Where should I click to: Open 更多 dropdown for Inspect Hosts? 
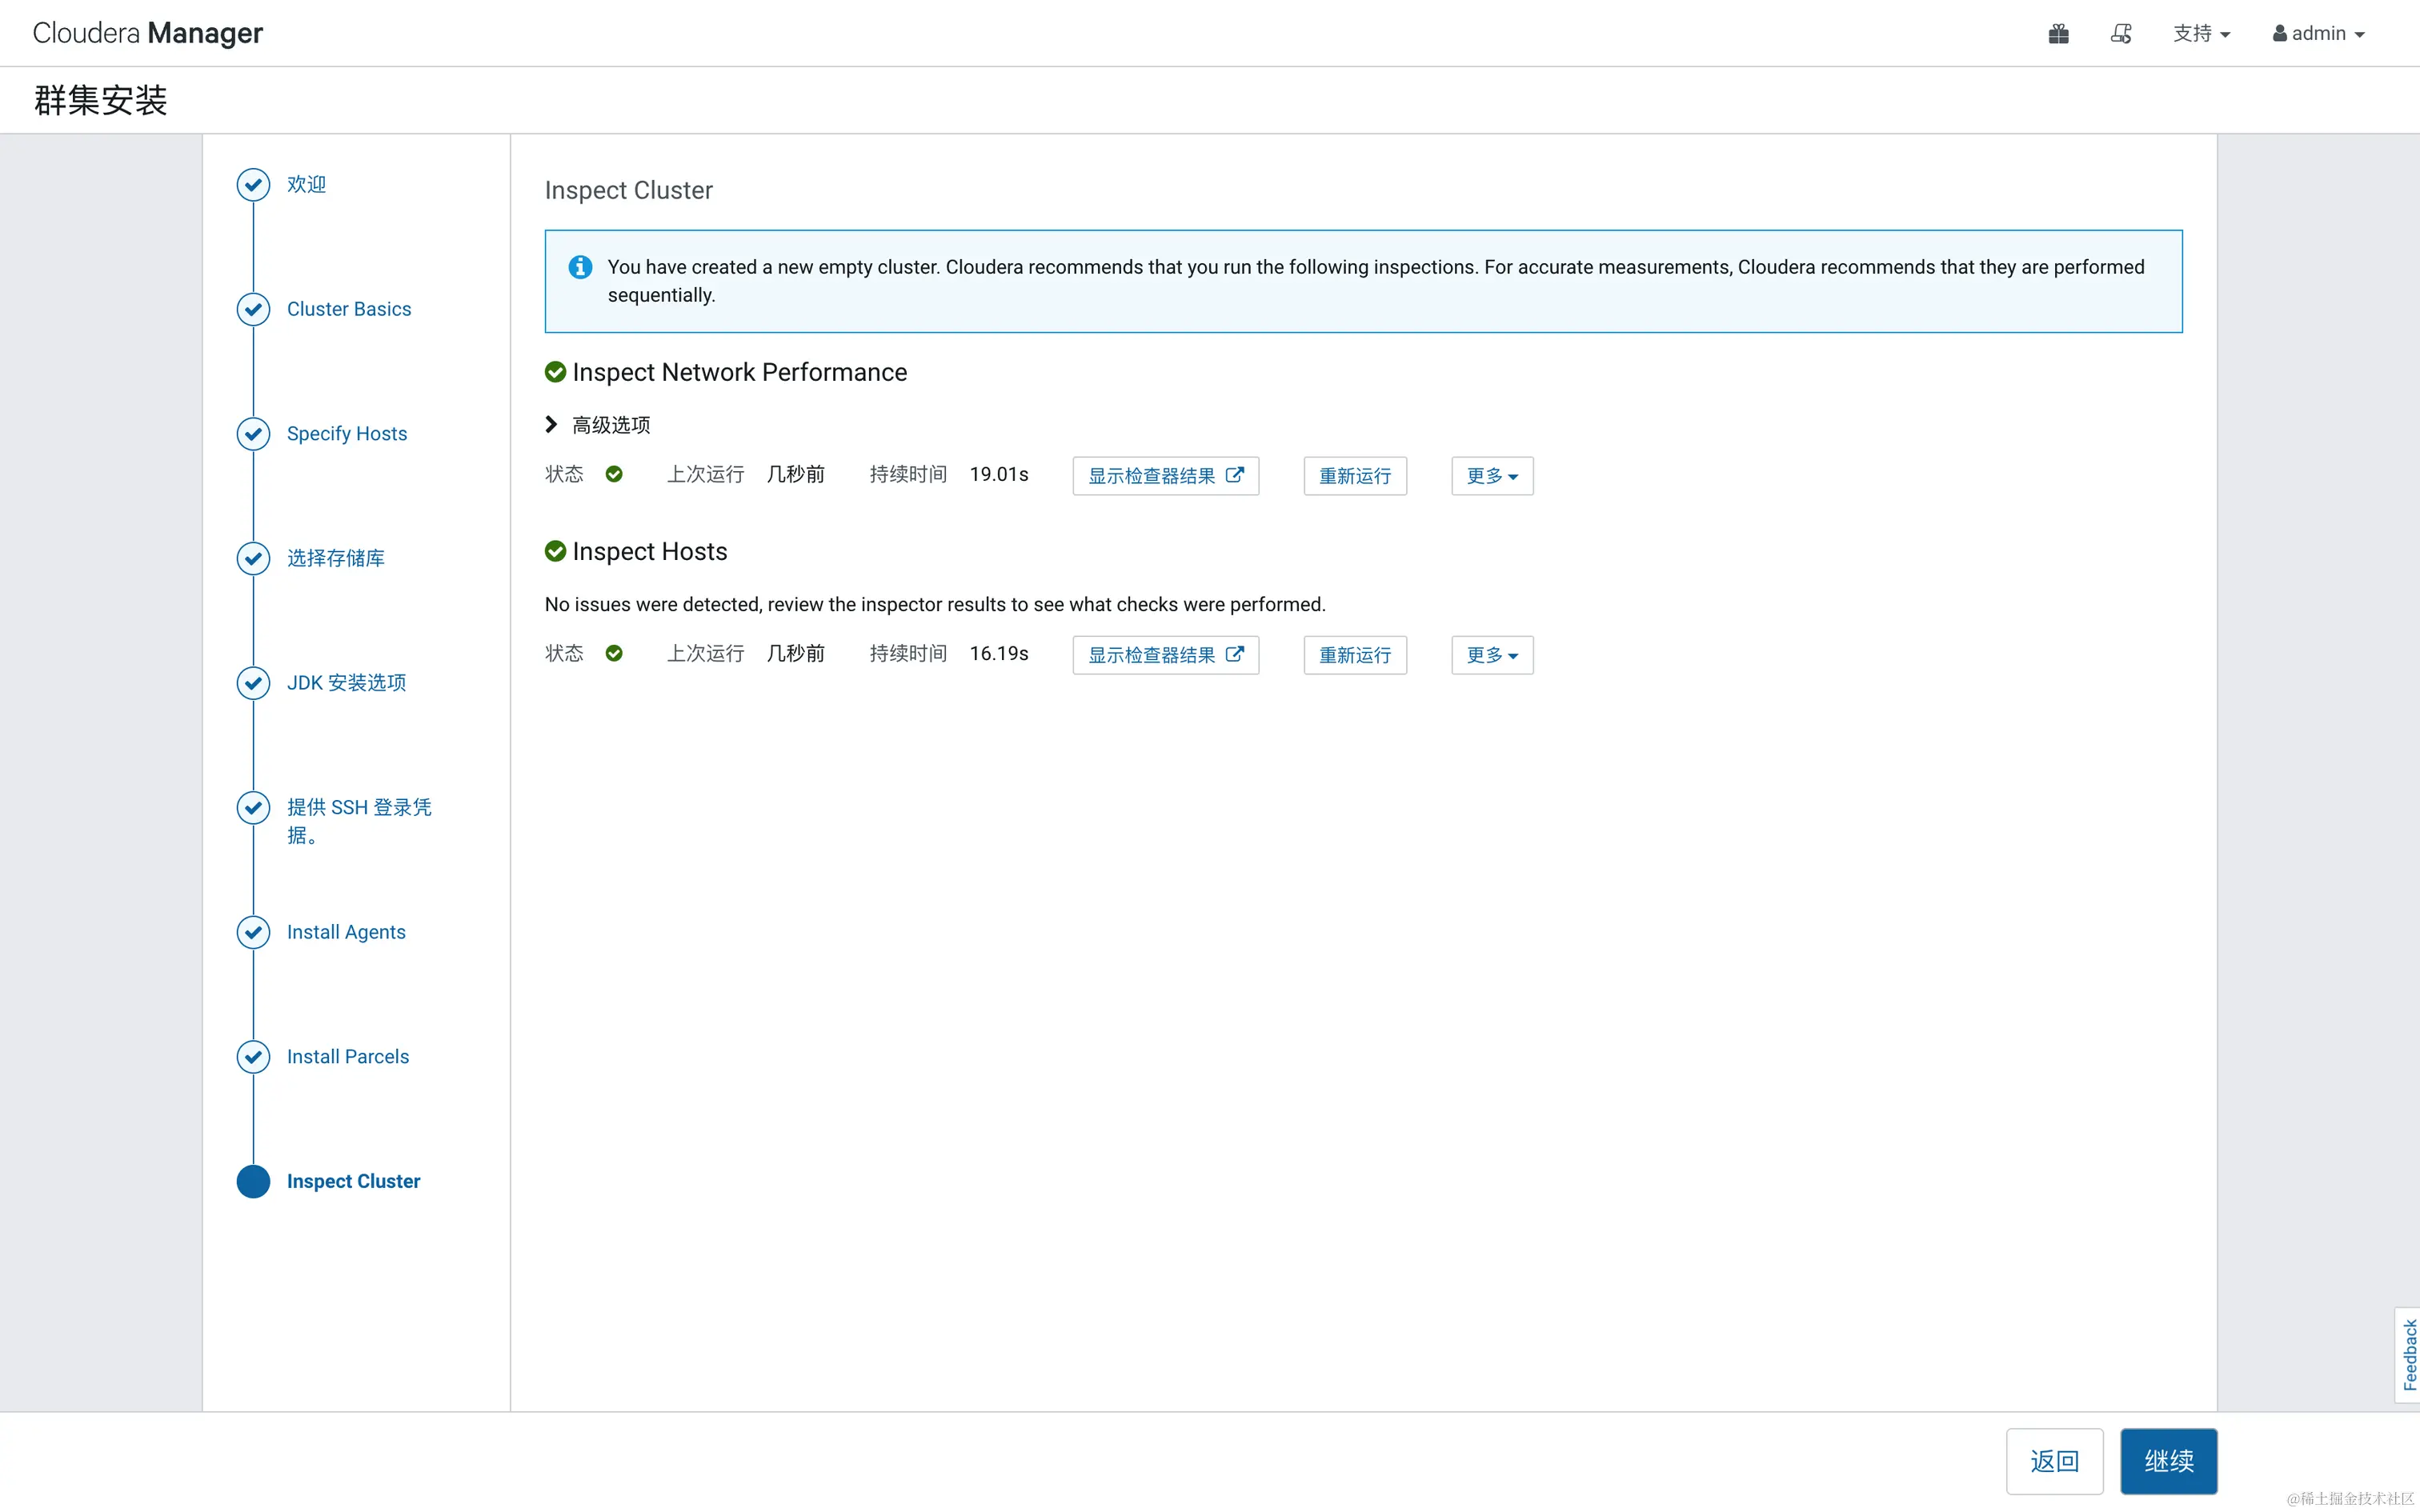[x=1492, y=655]
